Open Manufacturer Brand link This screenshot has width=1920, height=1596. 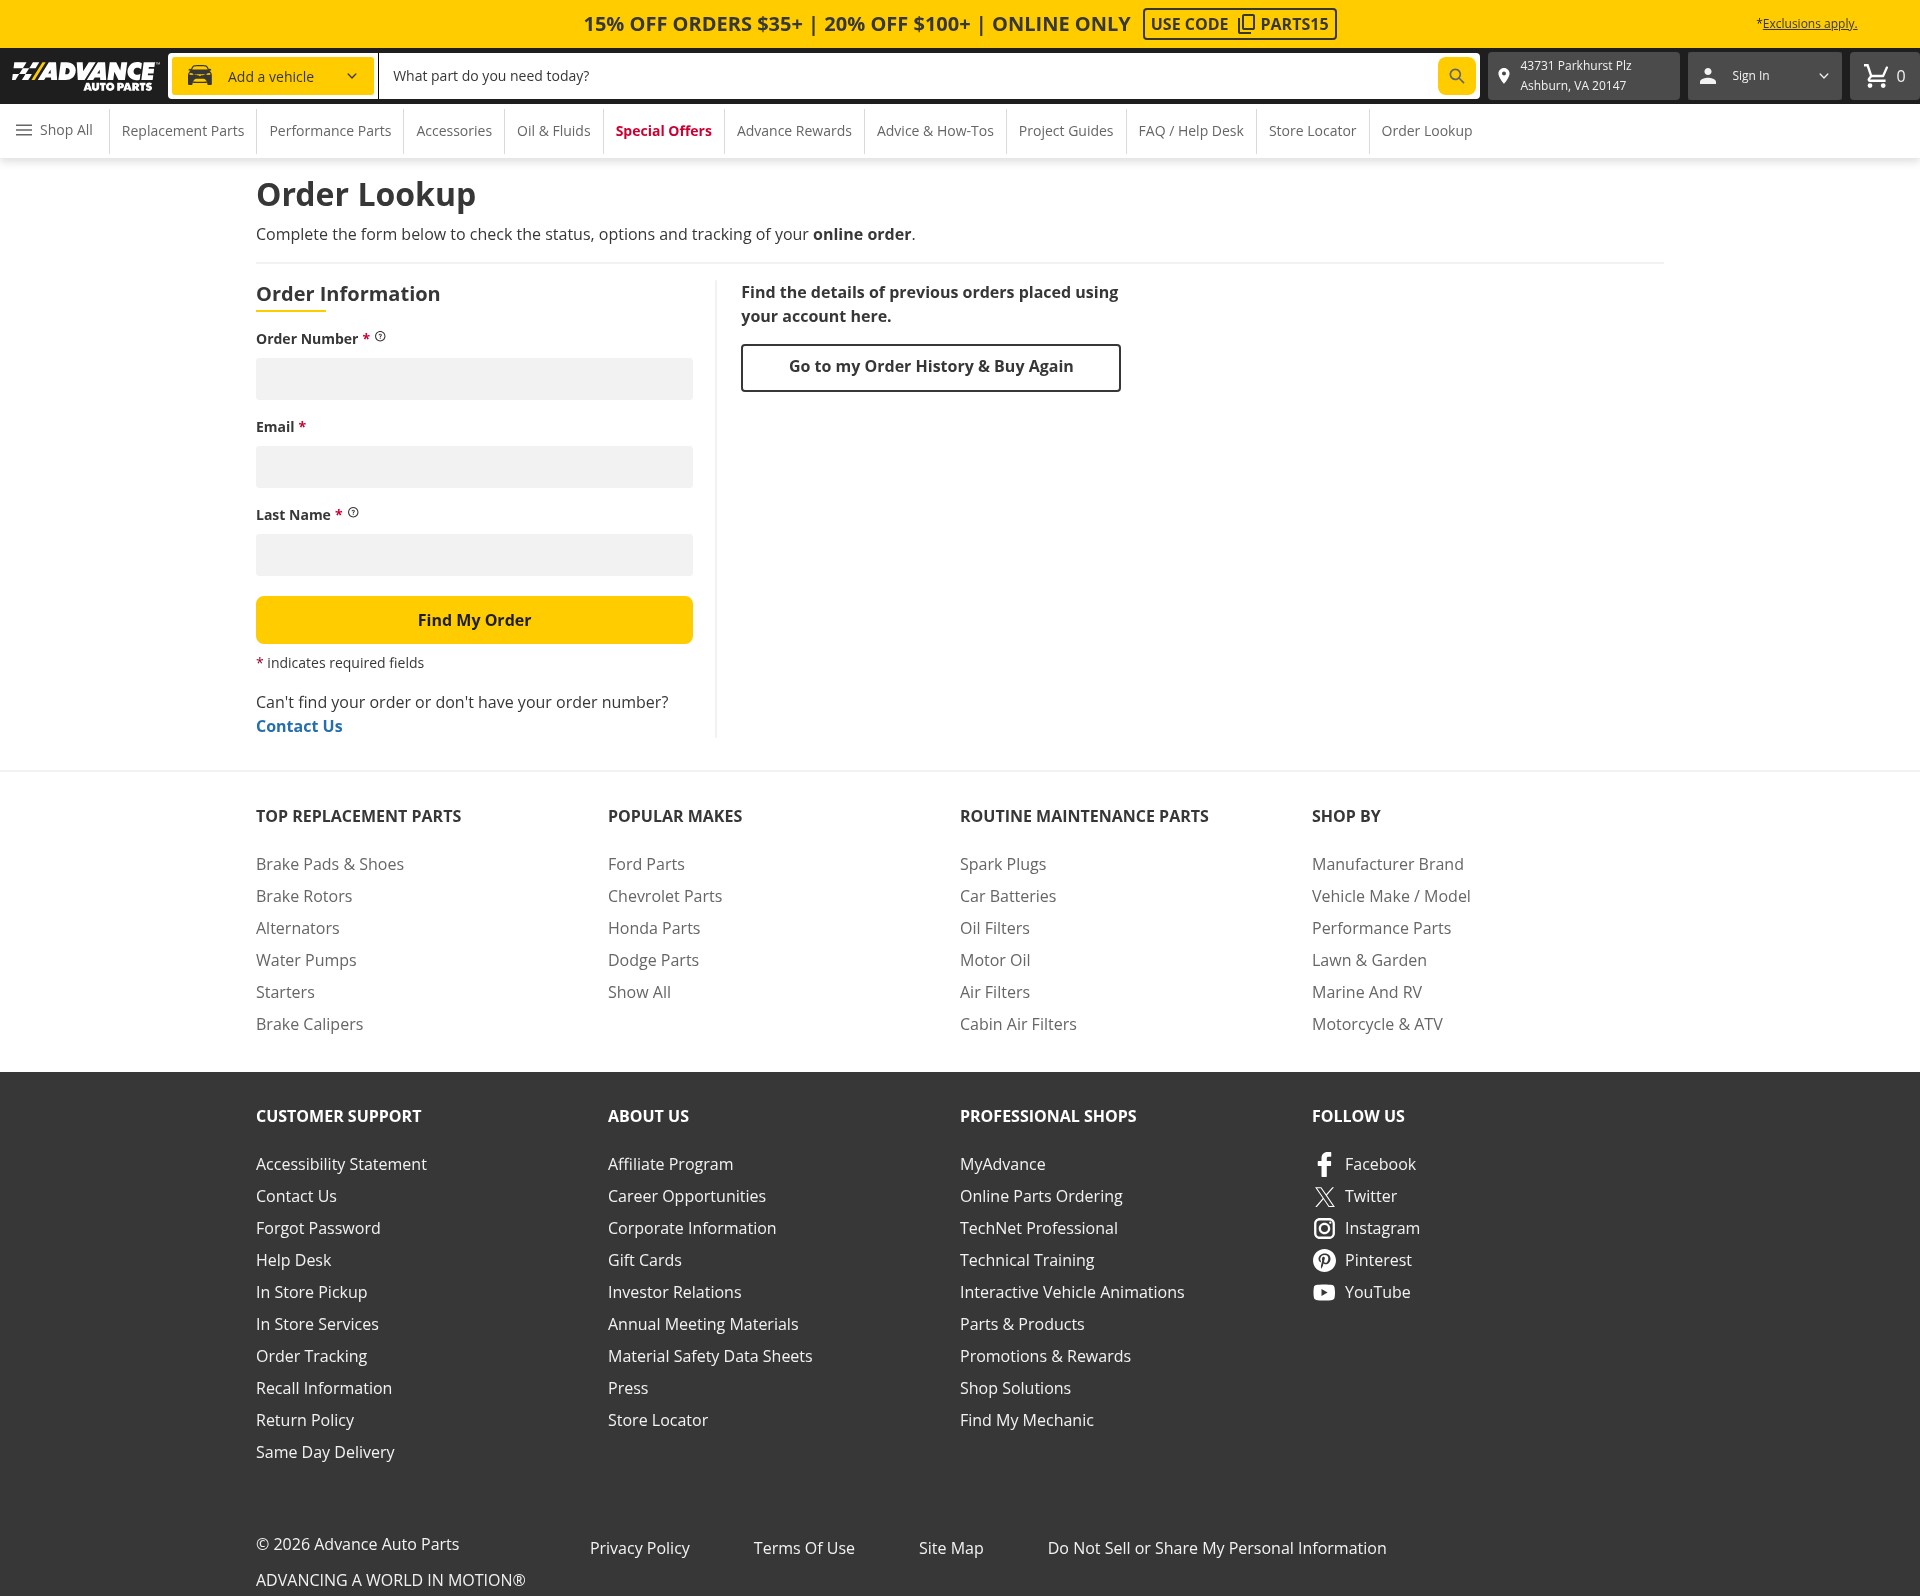pyautogui.click(x=1388, y=864)
